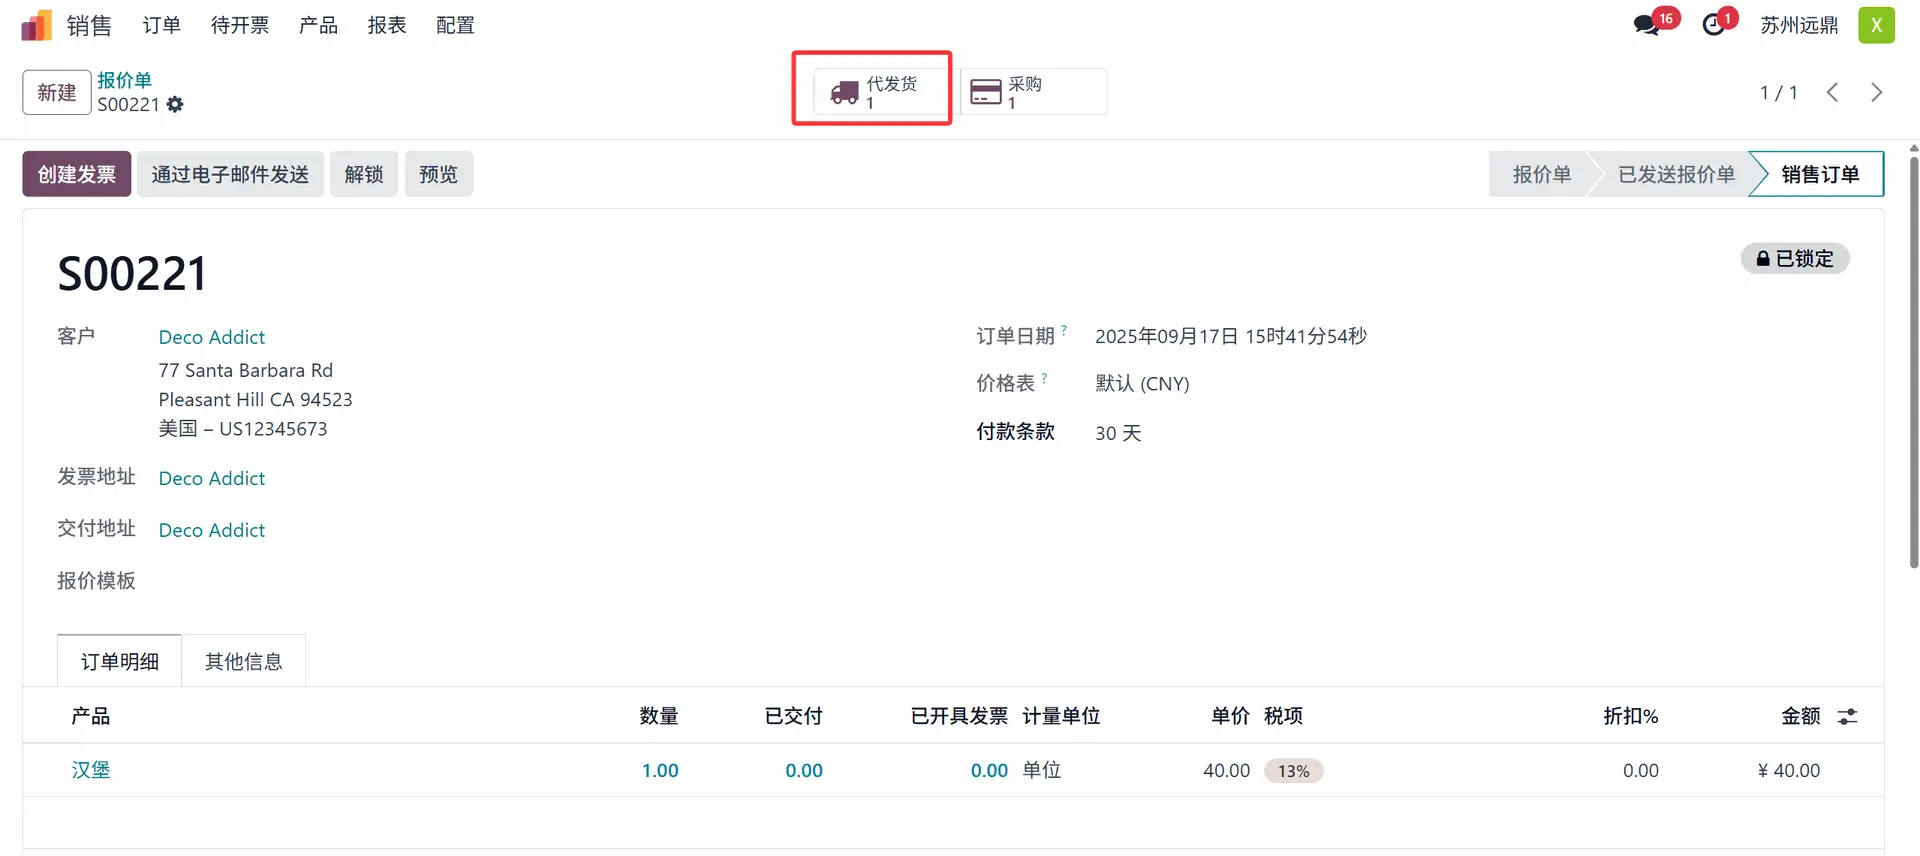The width and height of the screenshot is (1920, 856).
Task: Click the 13% tax tag
Action: tap(1293, 771)
